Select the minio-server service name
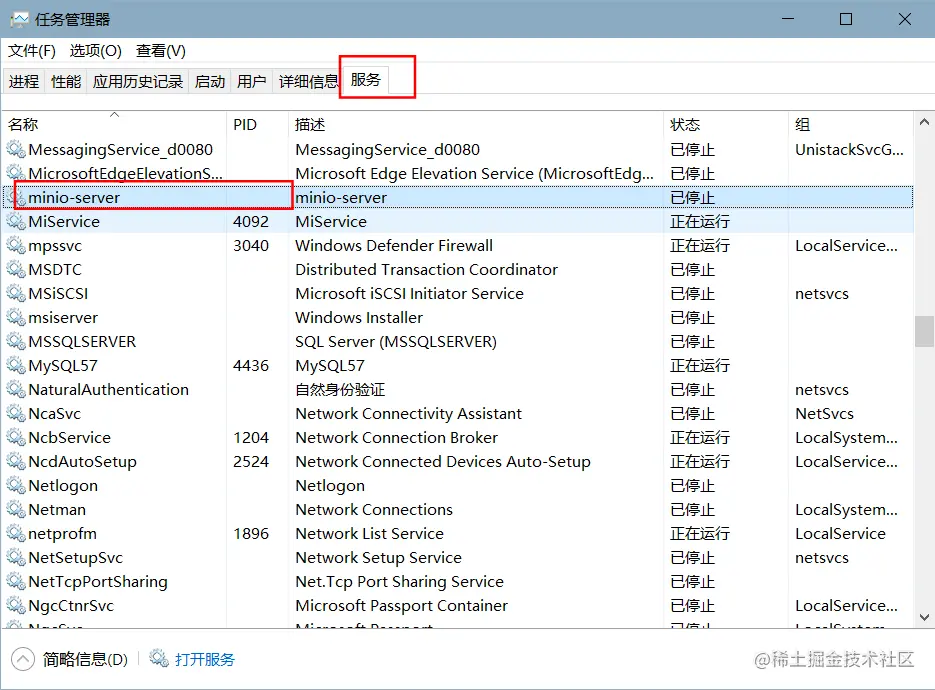Image resolution: width=935 pixels, height=690 pixels. (74, 197)
